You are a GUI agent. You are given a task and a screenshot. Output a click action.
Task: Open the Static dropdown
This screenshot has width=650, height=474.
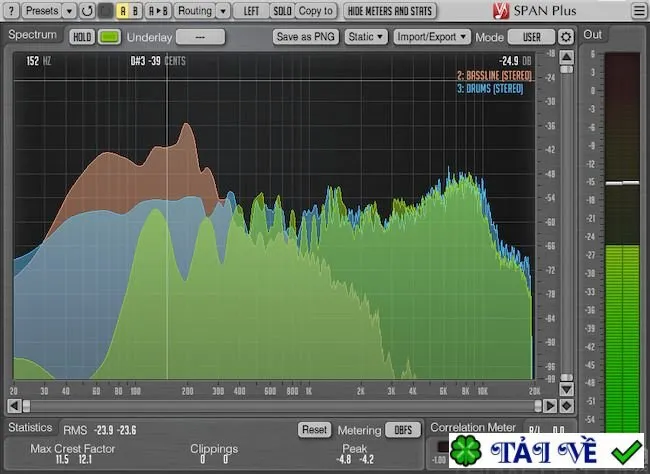click(366, 37)
